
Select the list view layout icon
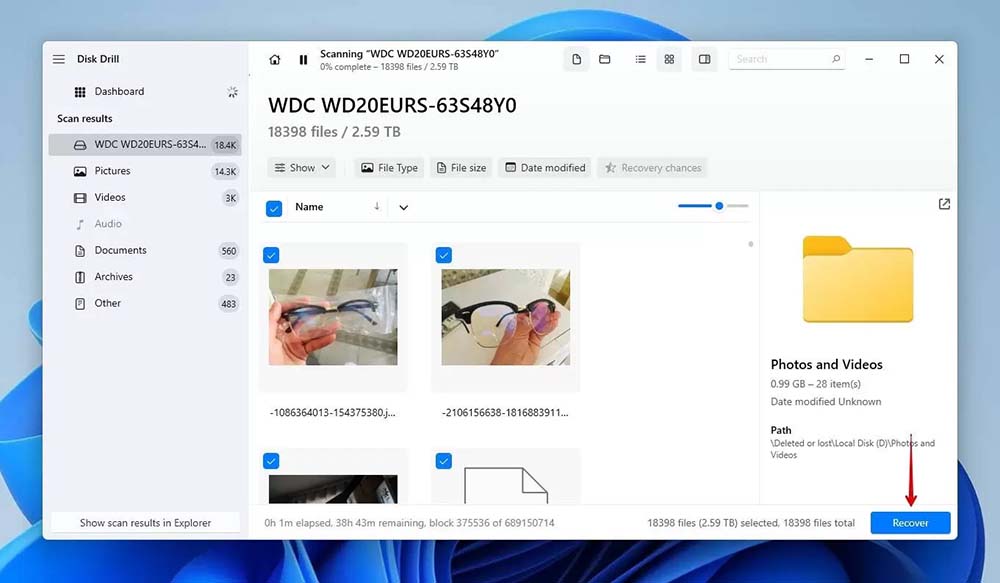click(640, 60)
